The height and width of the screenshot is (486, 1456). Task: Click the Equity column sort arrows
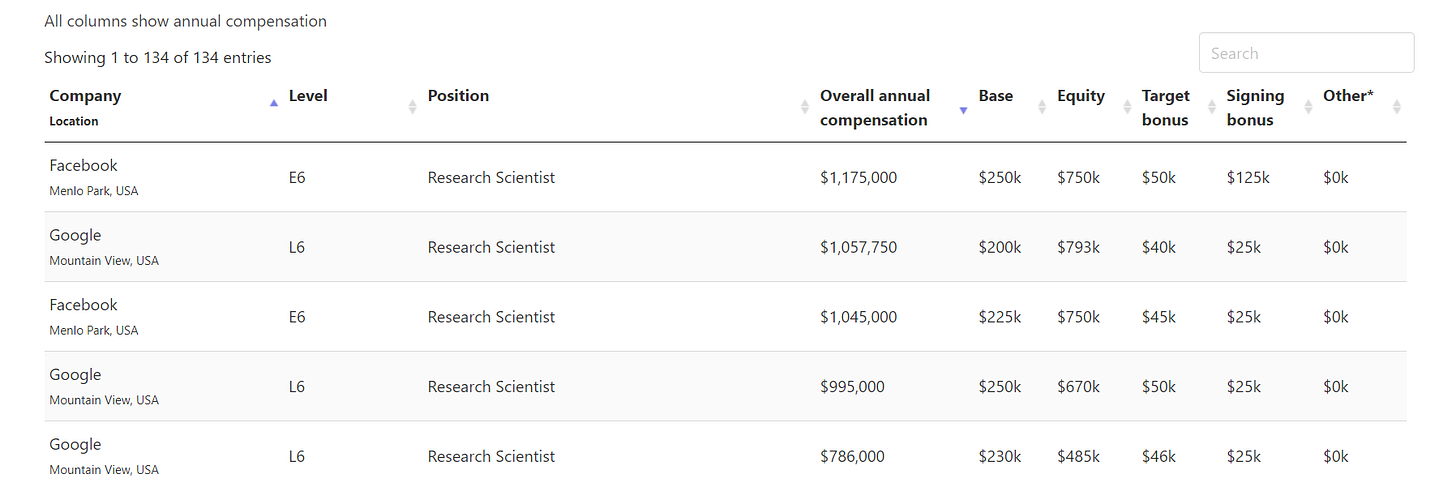1127,107
